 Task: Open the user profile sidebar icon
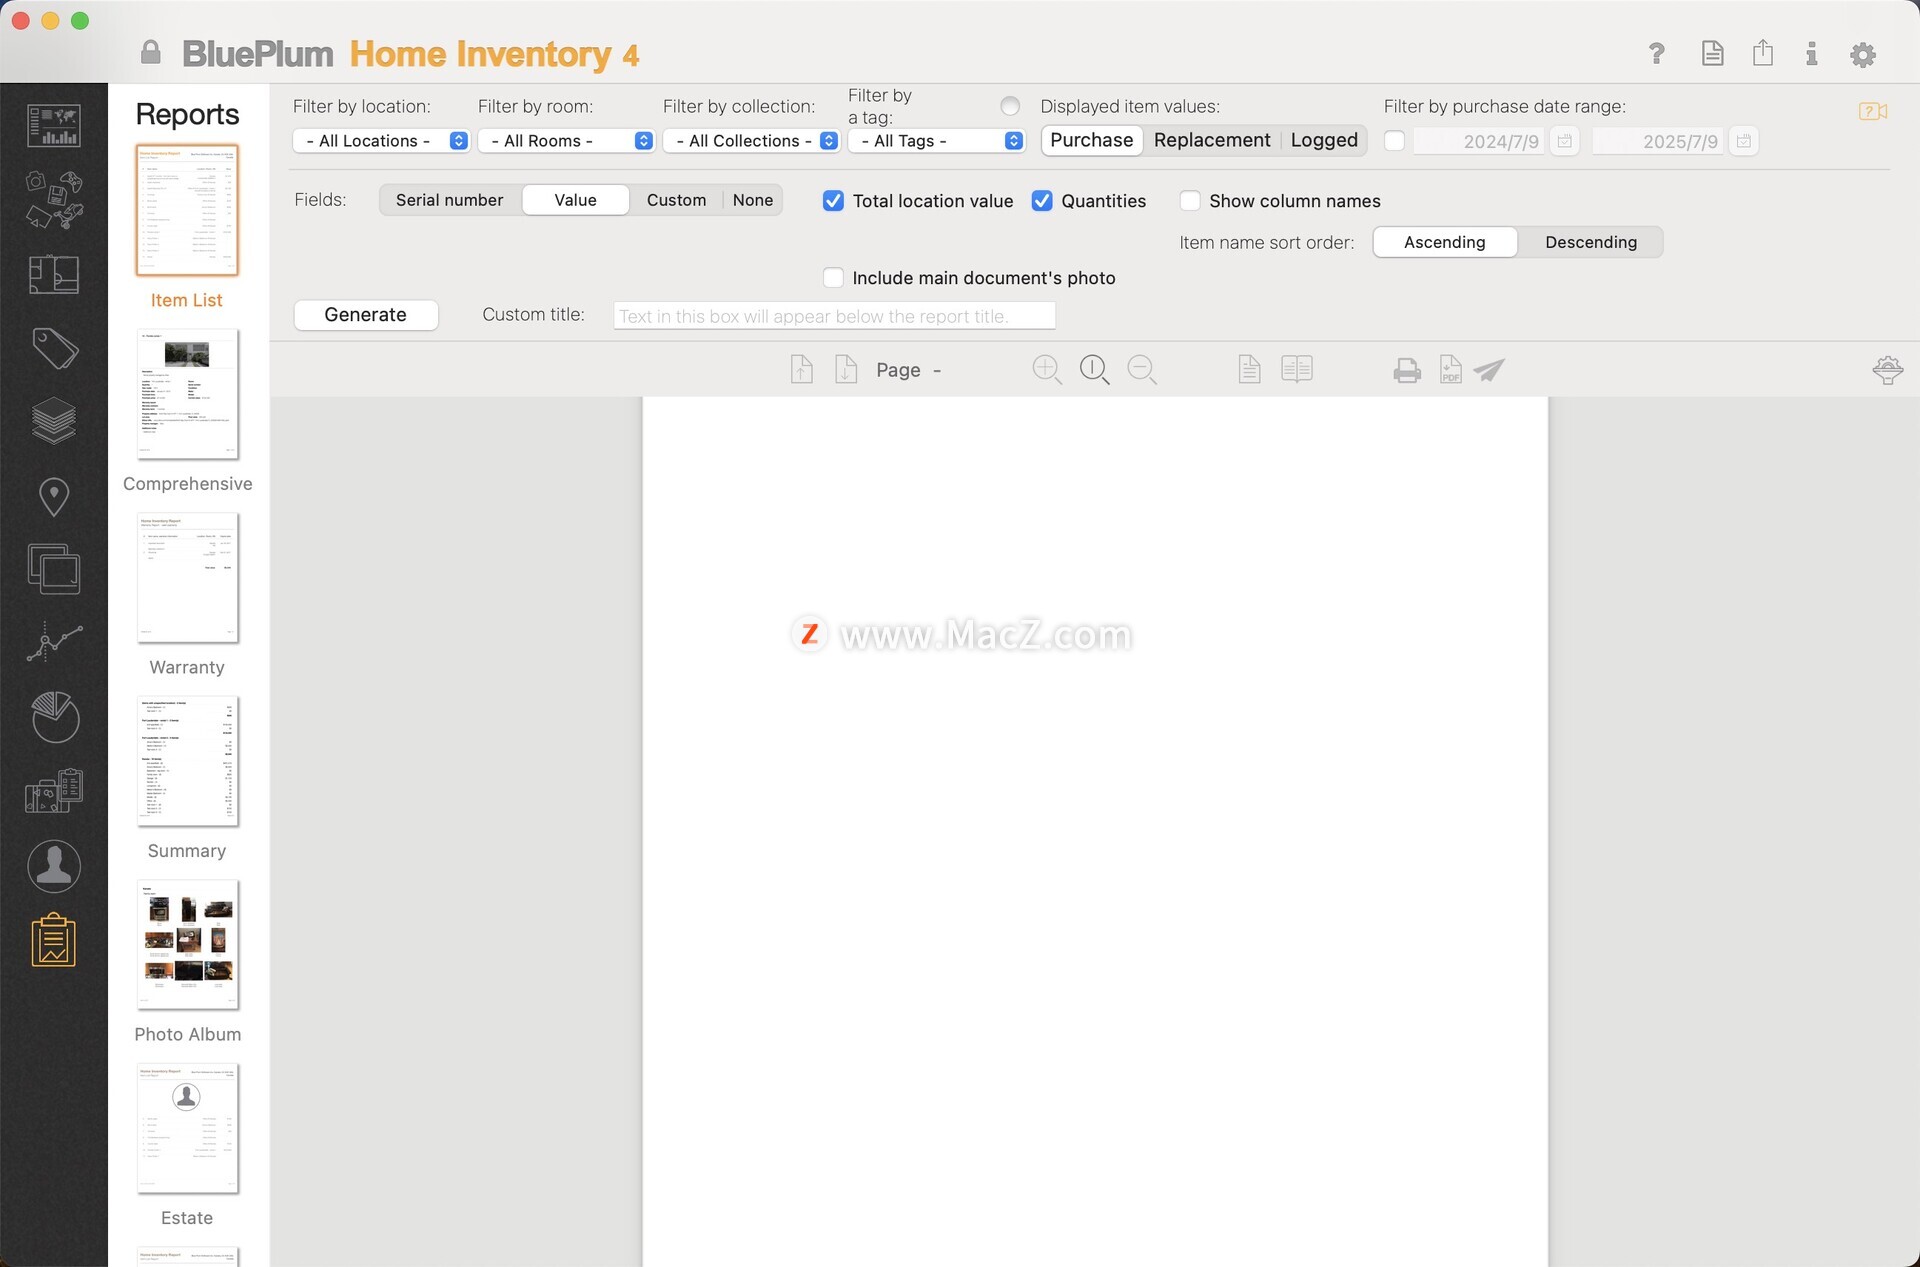[54, 866]
